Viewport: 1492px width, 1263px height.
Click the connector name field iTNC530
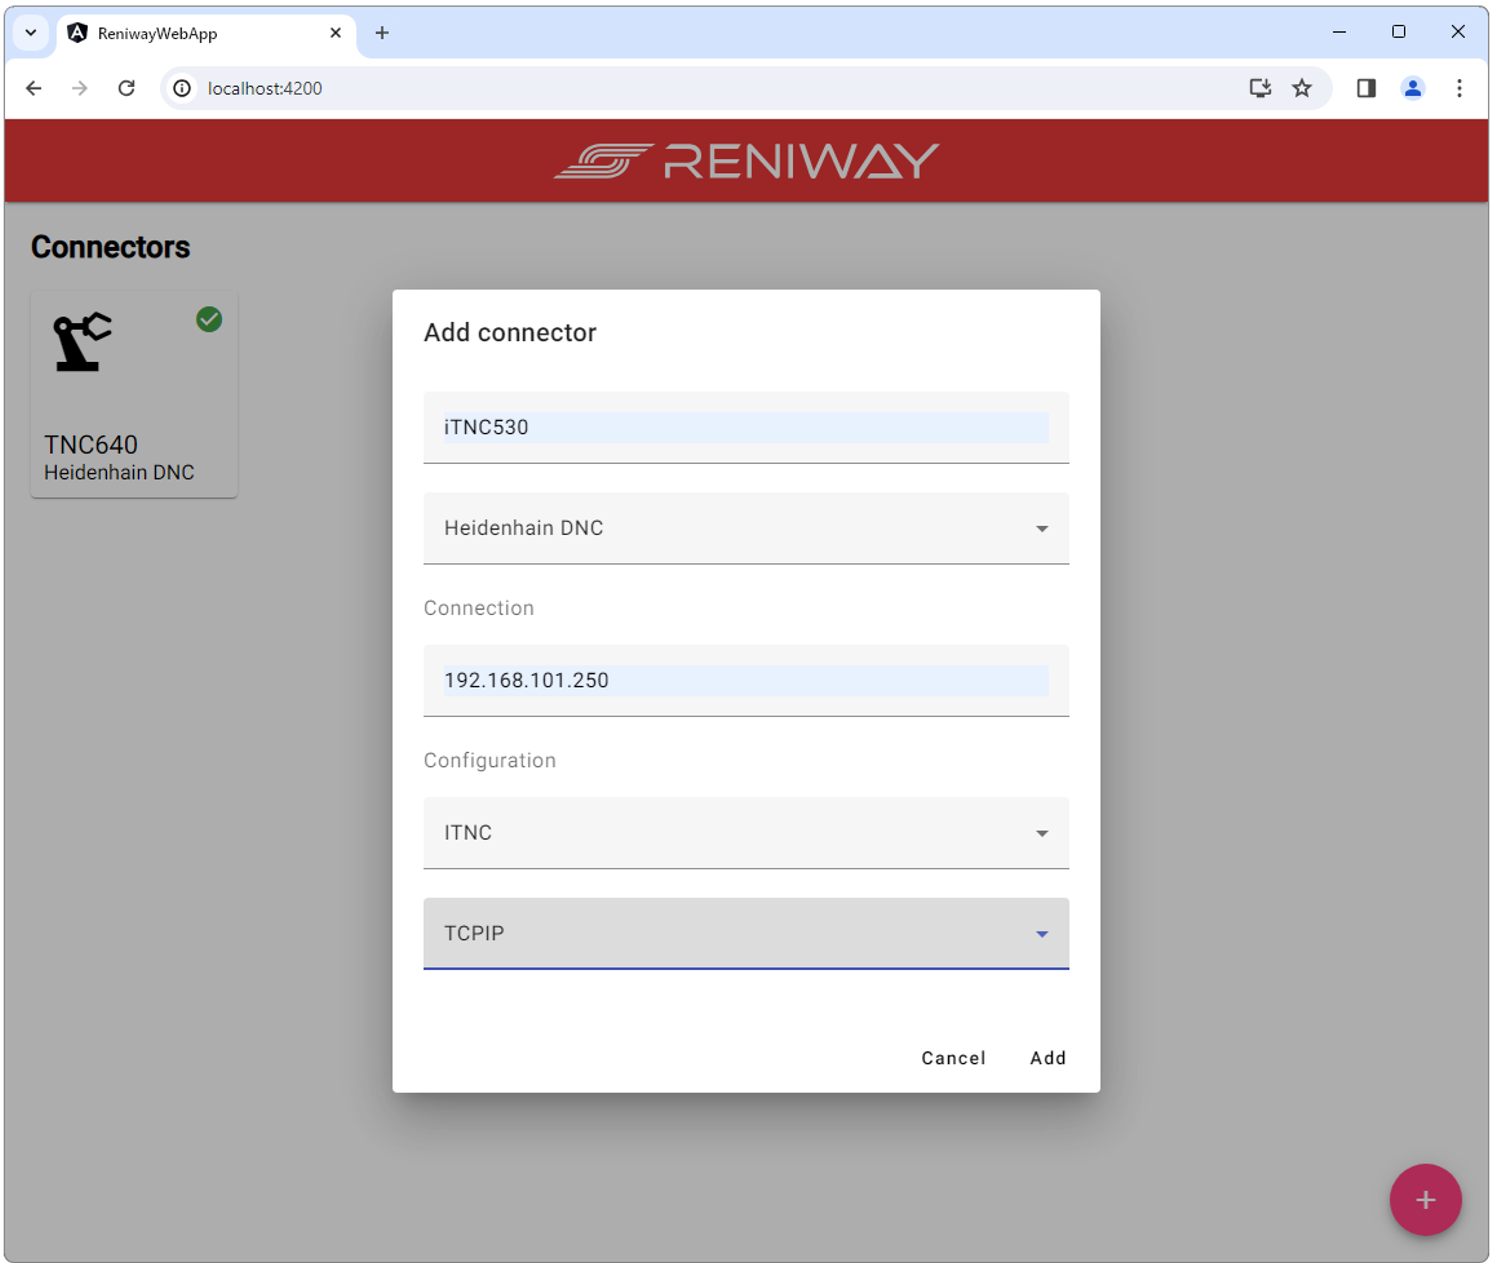point(746,427)
